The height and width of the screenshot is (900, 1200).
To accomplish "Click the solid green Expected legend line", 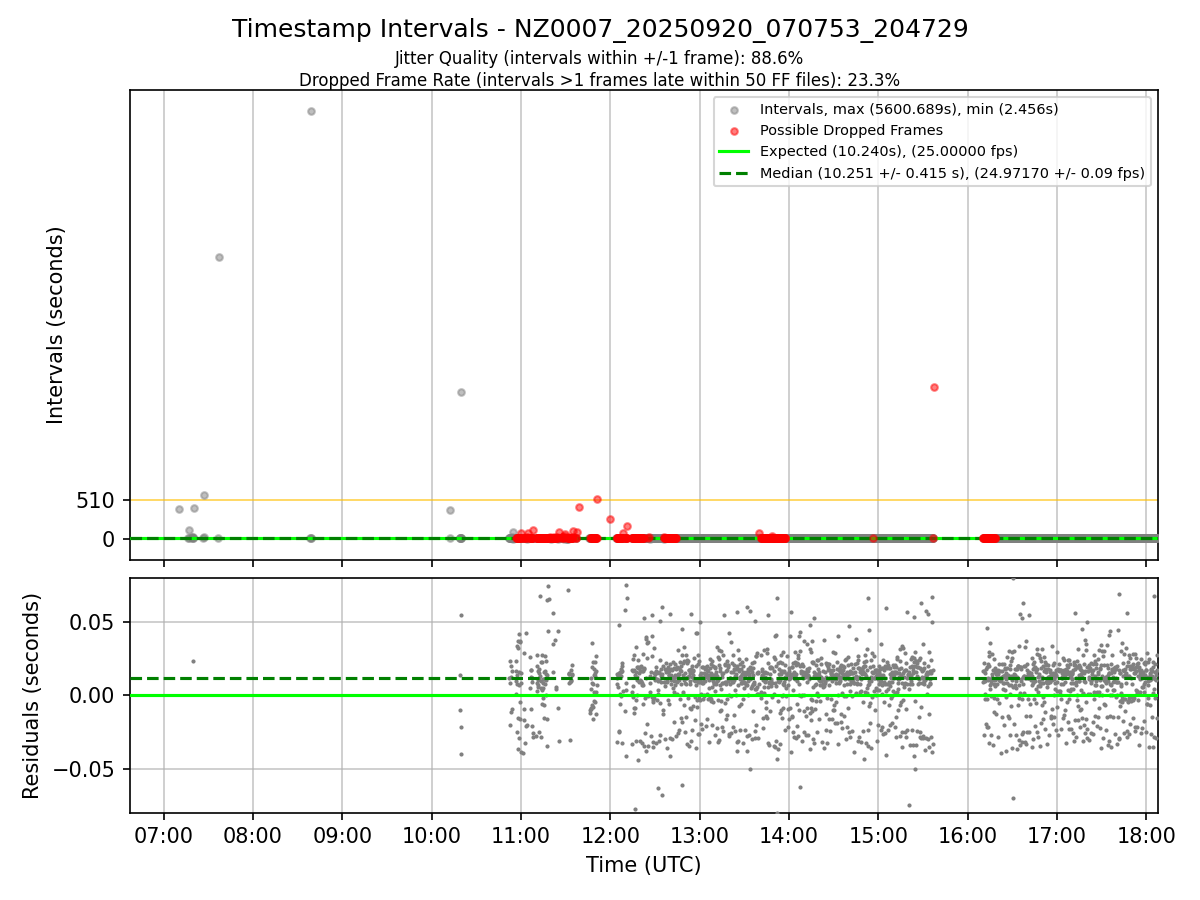I will point(735,152).
